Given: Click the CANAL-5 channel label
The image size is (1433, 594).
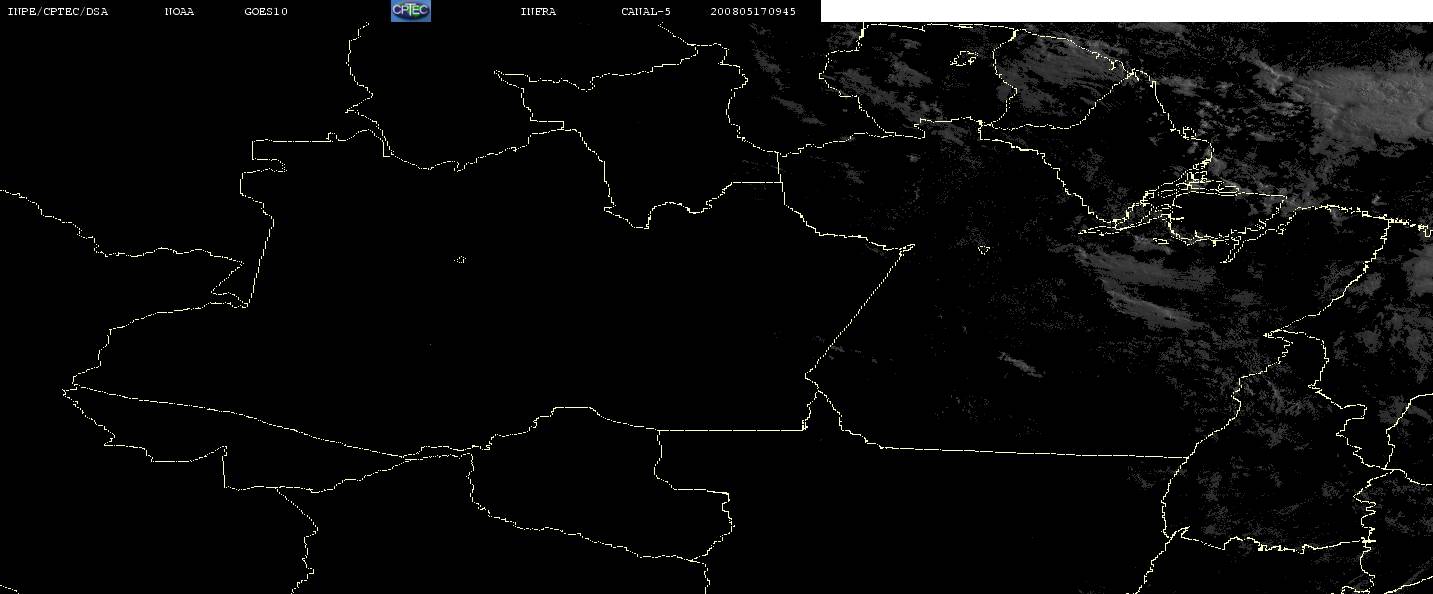Looking at the screenshot, I should tap(646, 12).
